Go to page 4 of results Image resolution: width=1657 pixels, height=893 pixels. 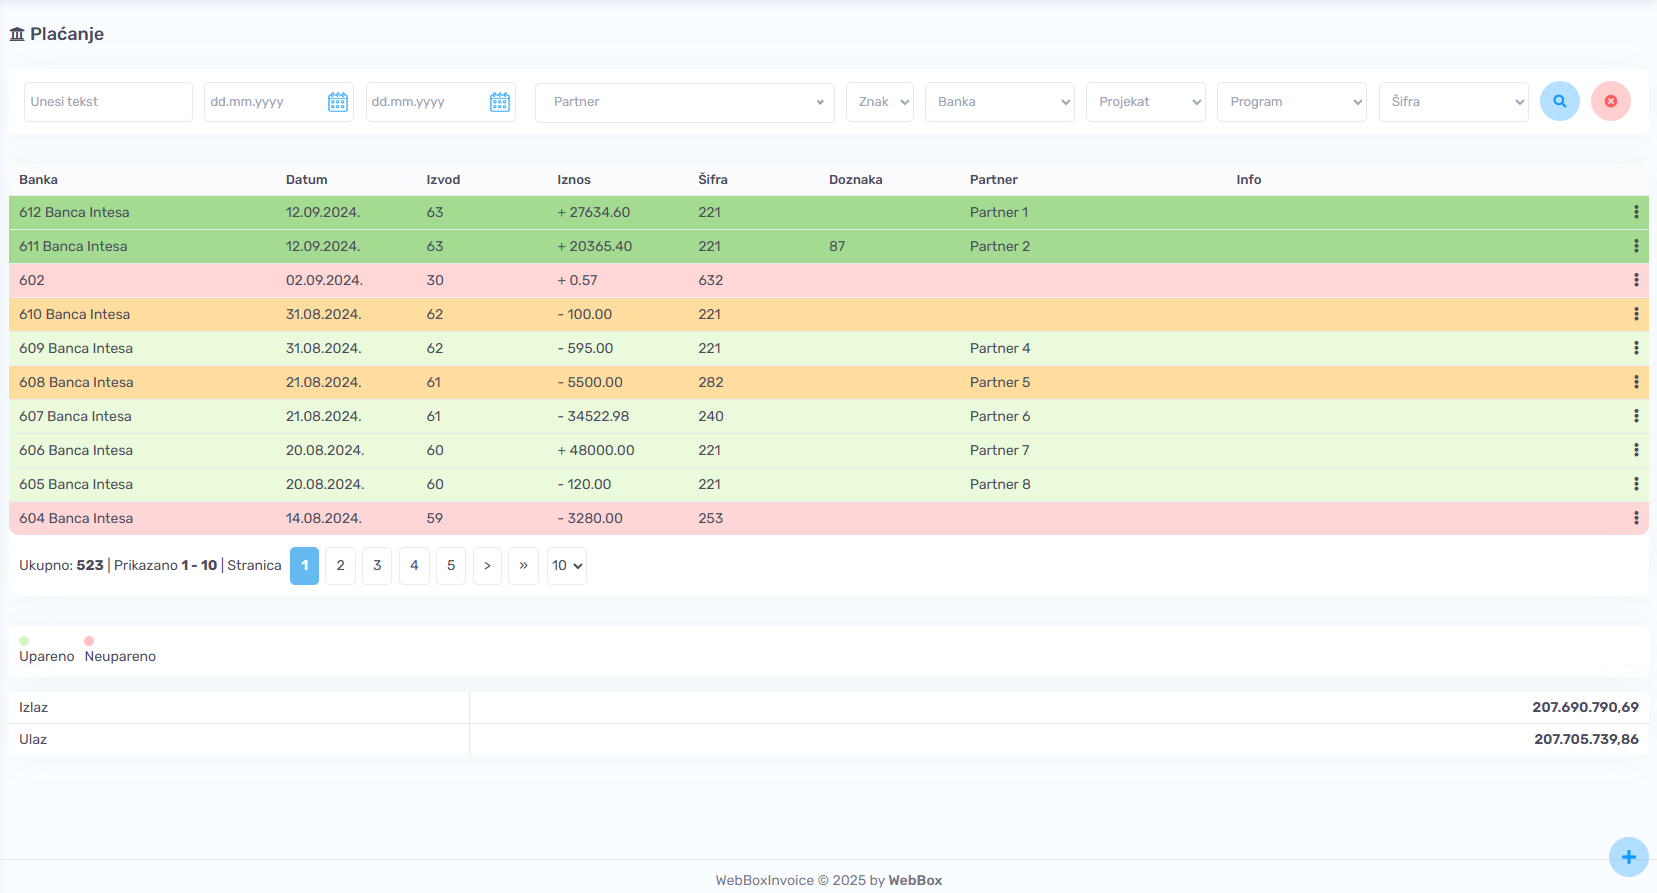[x=414, y=566]
